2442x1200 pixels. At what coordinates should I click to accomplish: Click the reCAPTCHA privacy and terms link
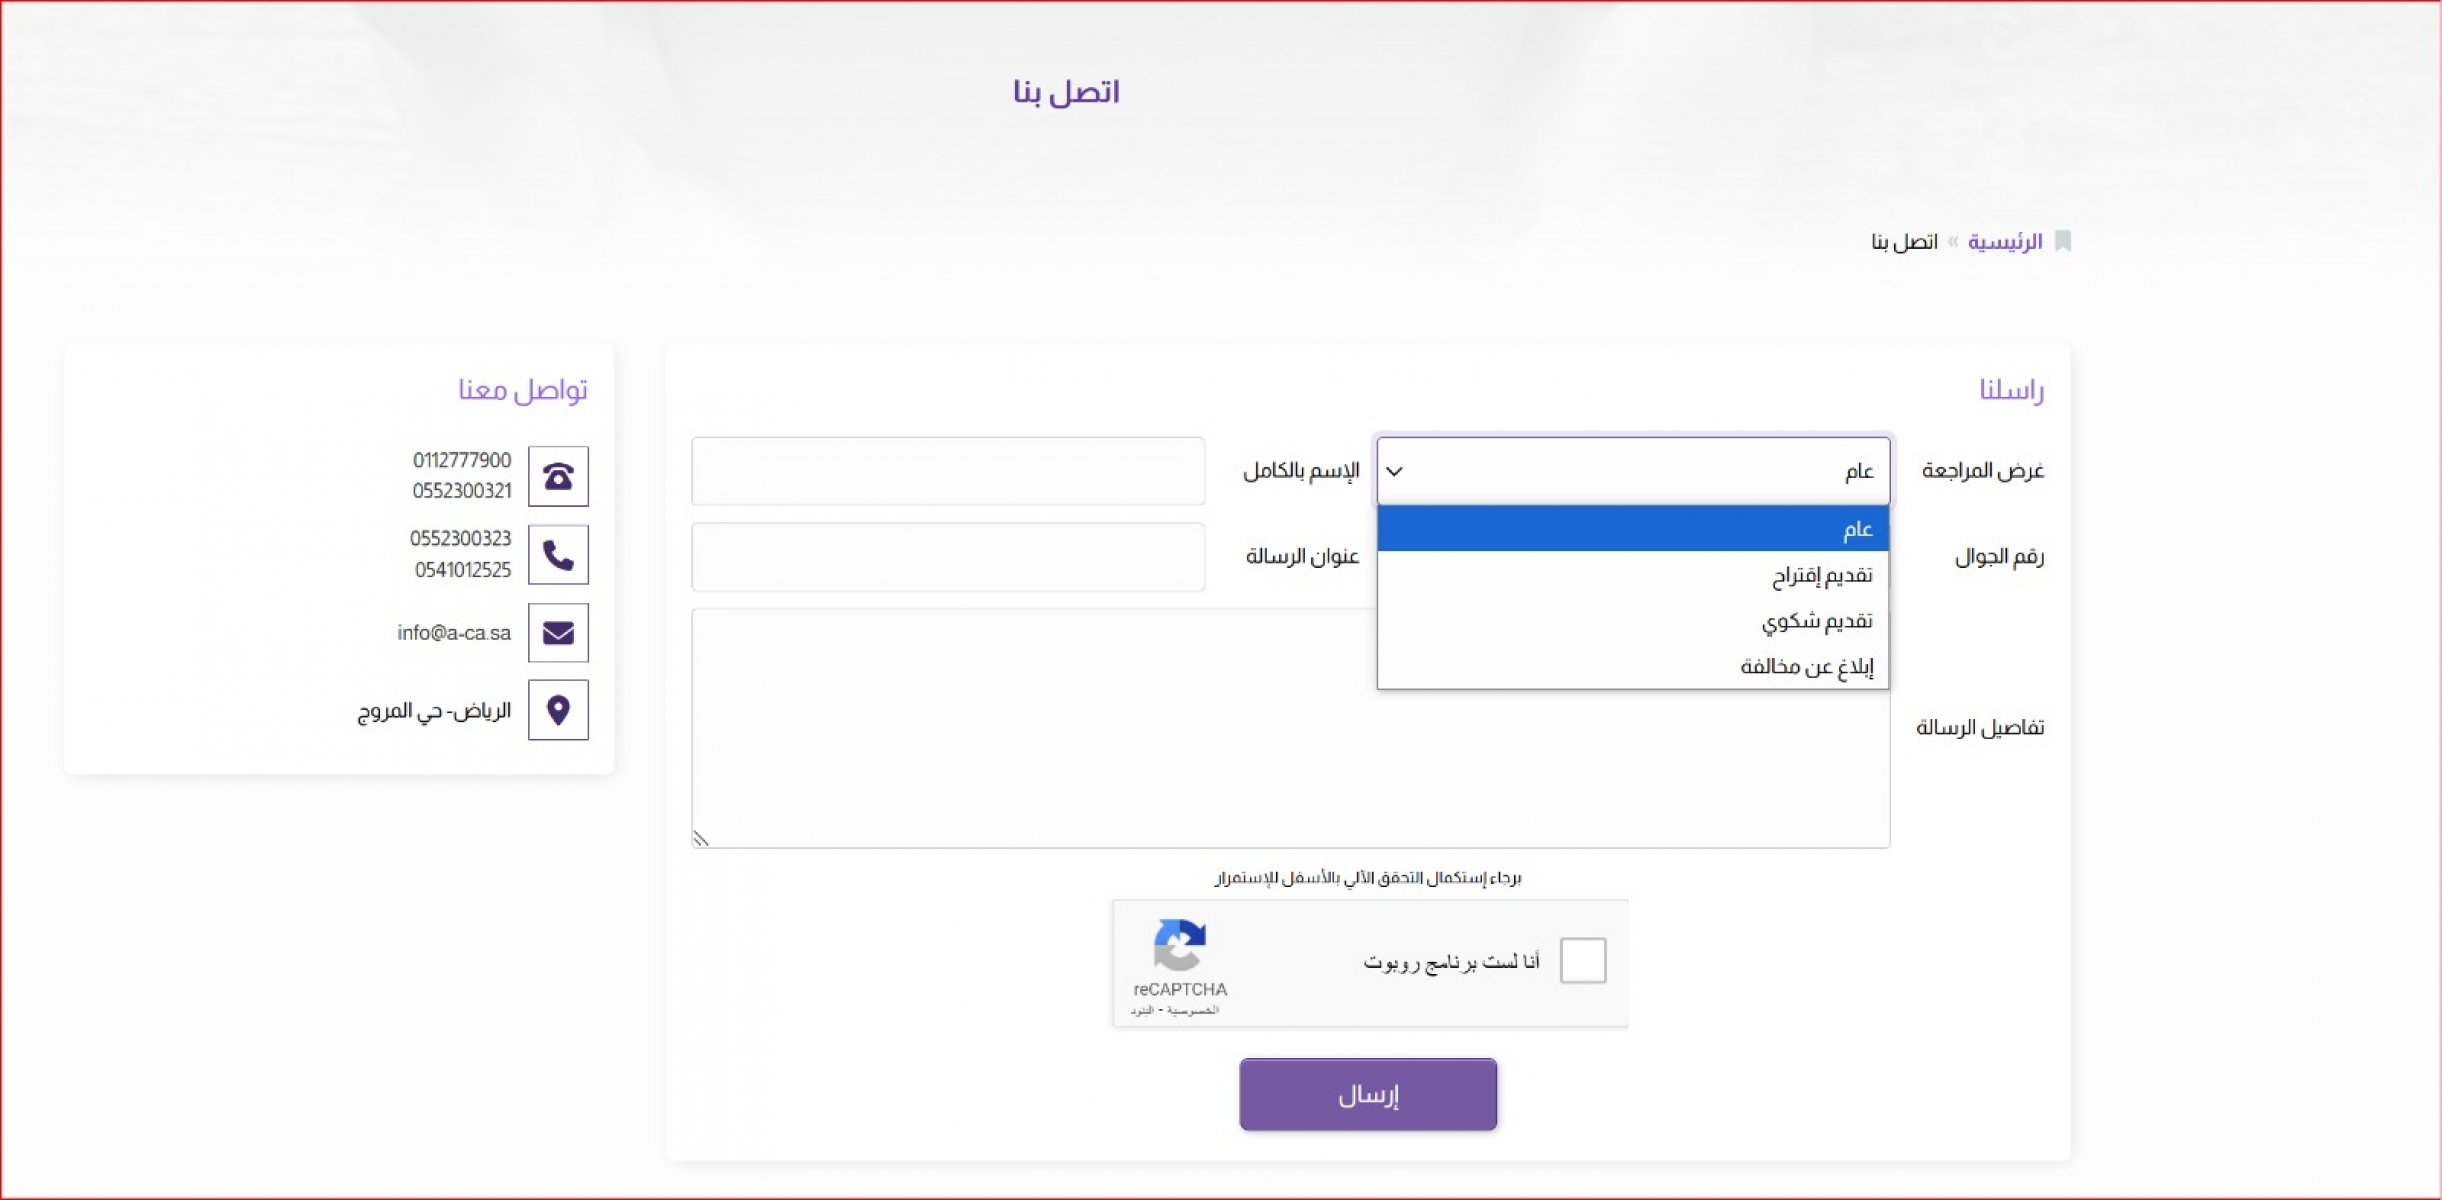click(1174, 1011)
